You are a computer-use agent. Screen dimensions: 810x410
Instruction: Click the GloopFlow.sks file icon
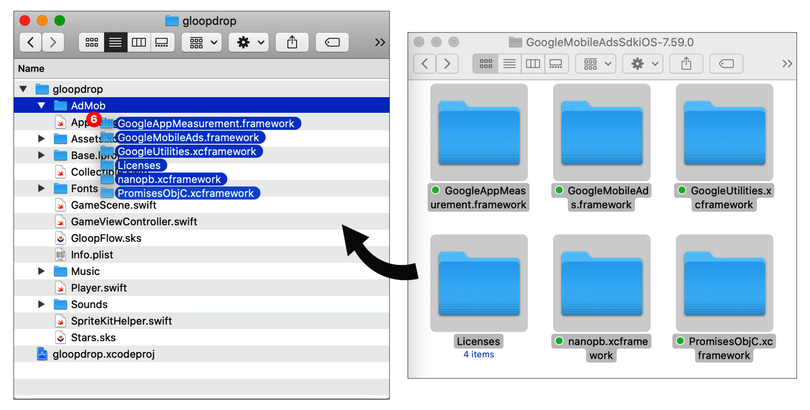pyautogui.click(x=60, y=238)
